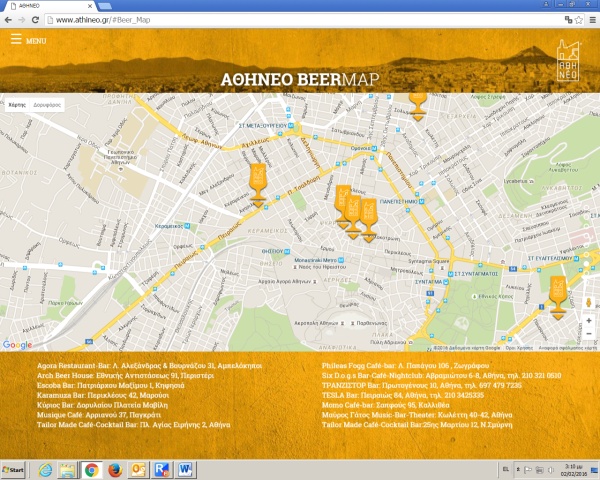Open the hamburger MENU icon
The image size is (600, 480).
tap(16, 40)
